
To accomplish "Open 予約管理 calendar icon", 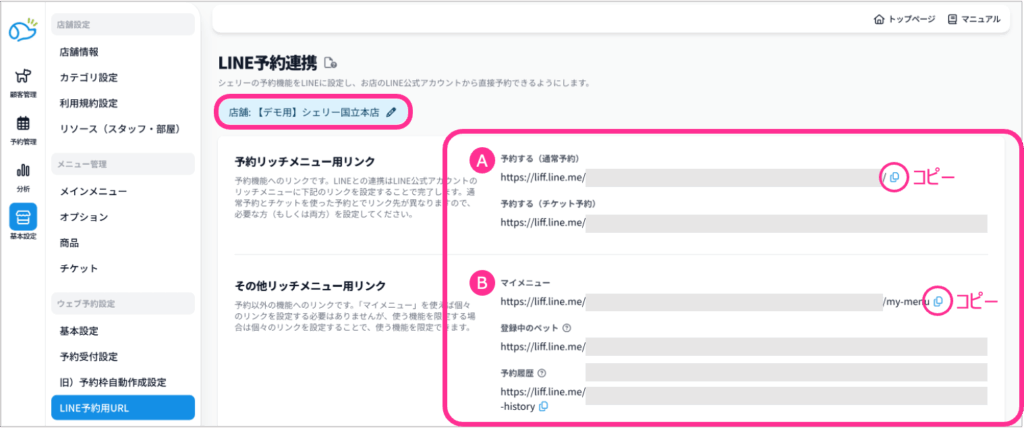I will click(22, 127).
